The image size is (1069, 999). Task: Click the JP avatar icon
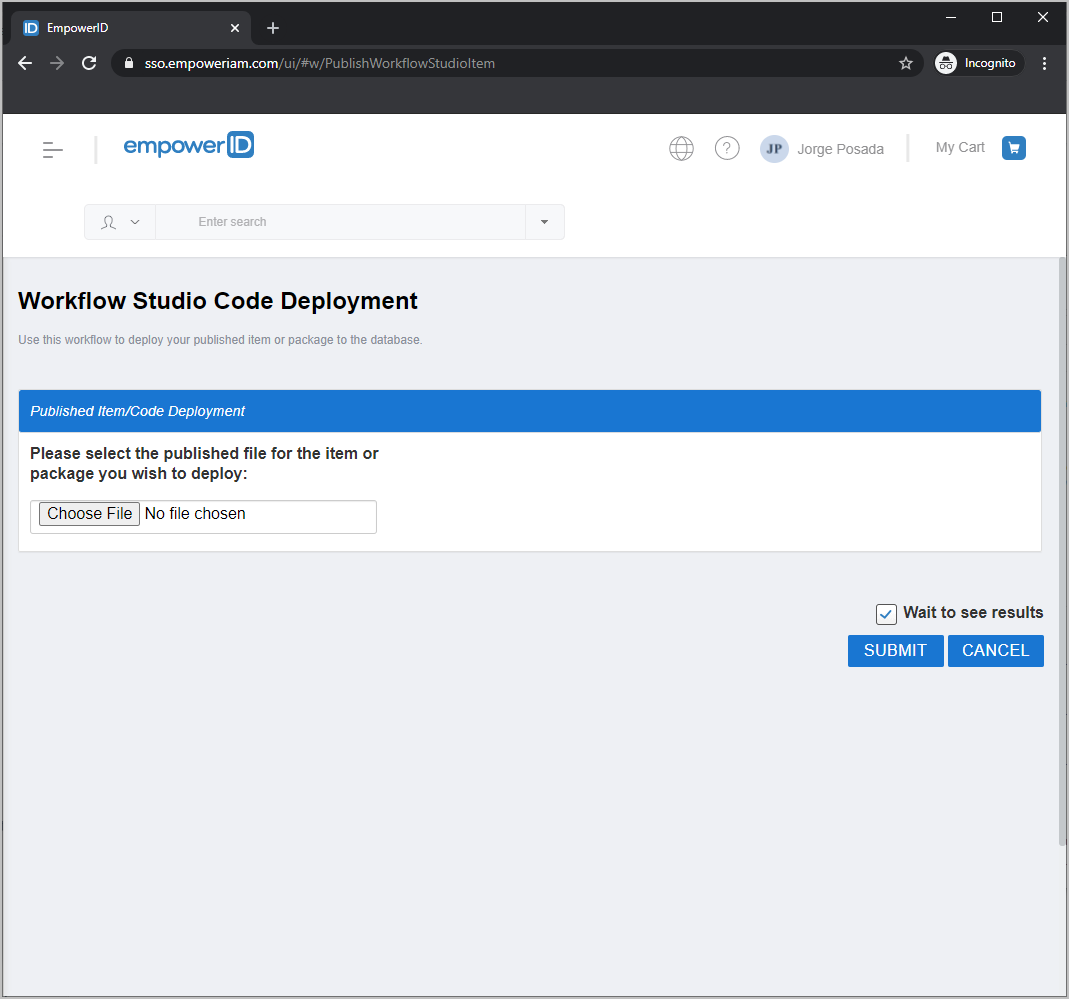(774, 148)
